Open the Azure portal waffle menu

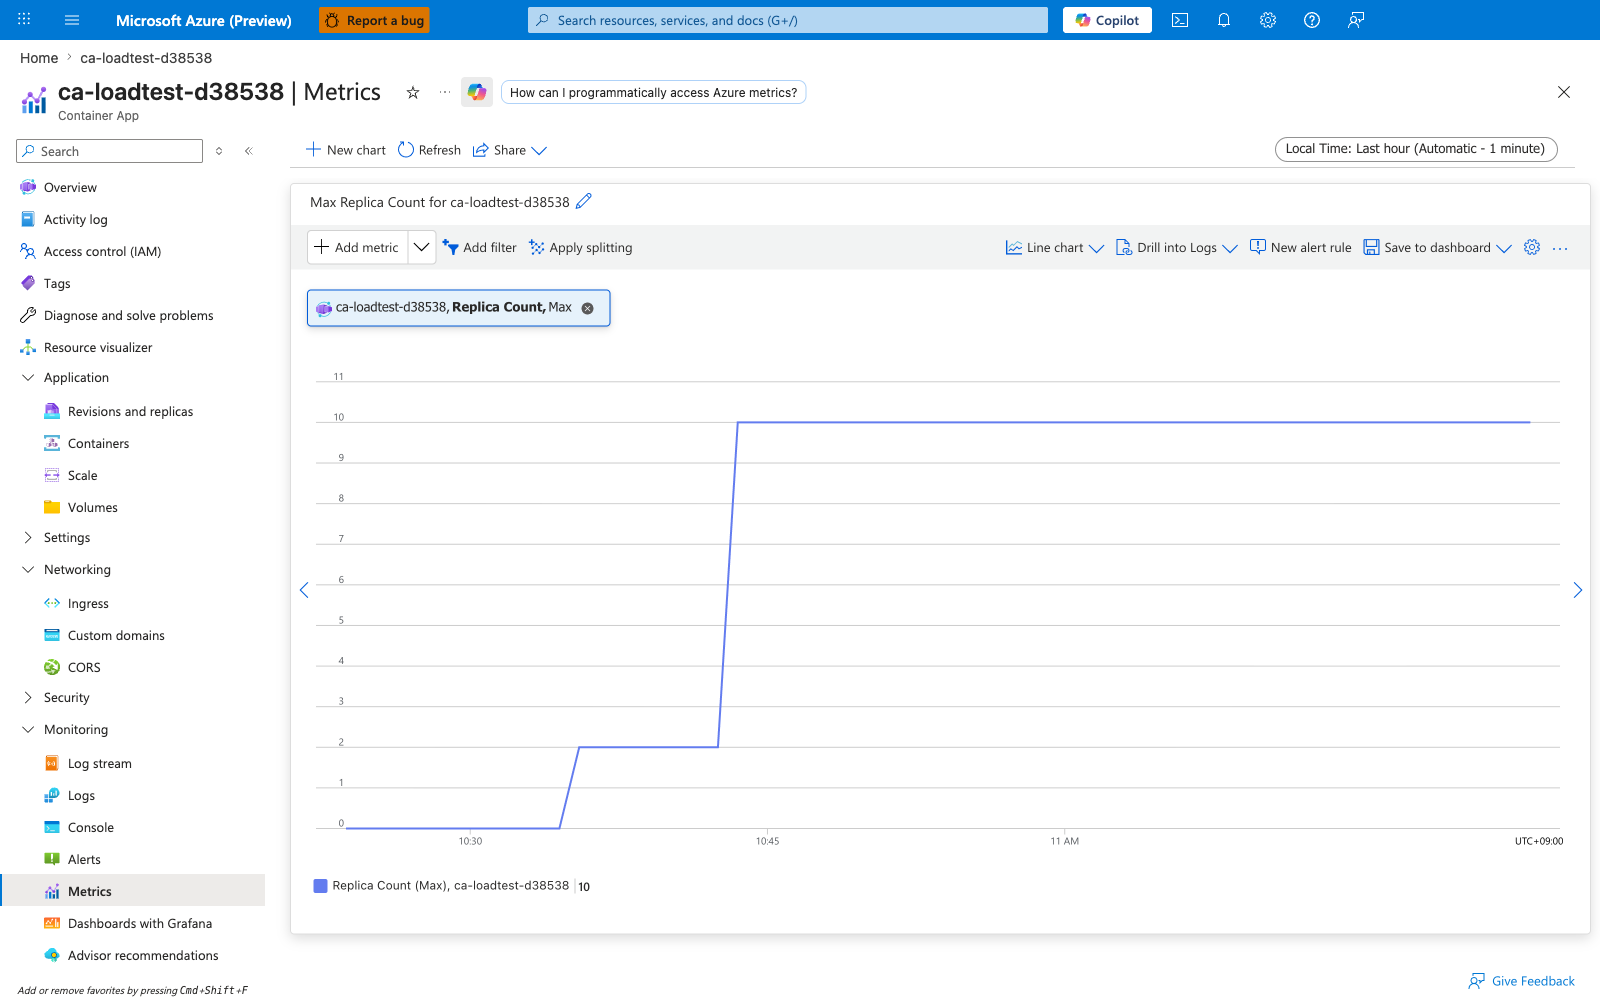point(24,20)
